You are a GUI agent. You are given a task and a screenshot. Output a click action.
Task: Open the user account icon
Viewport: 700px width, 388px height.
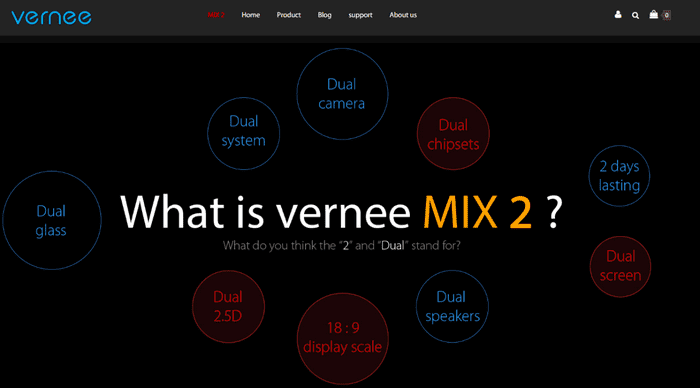coord(618,15)
